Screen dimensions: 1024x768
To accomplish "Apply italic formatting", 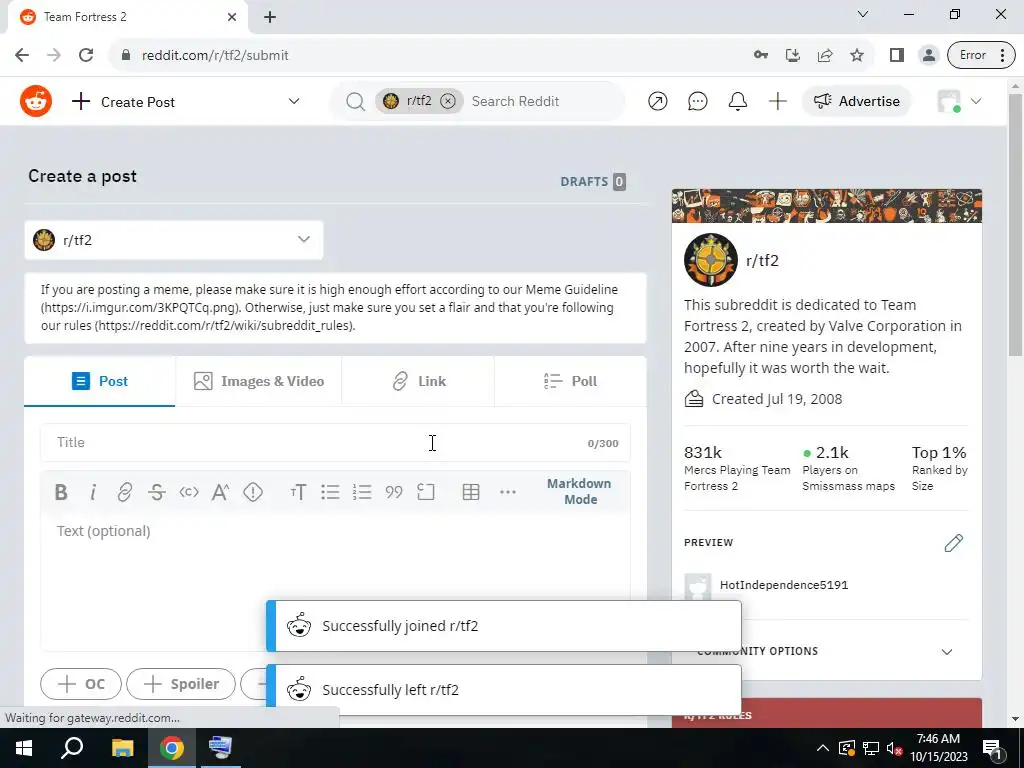I will 93,492.
